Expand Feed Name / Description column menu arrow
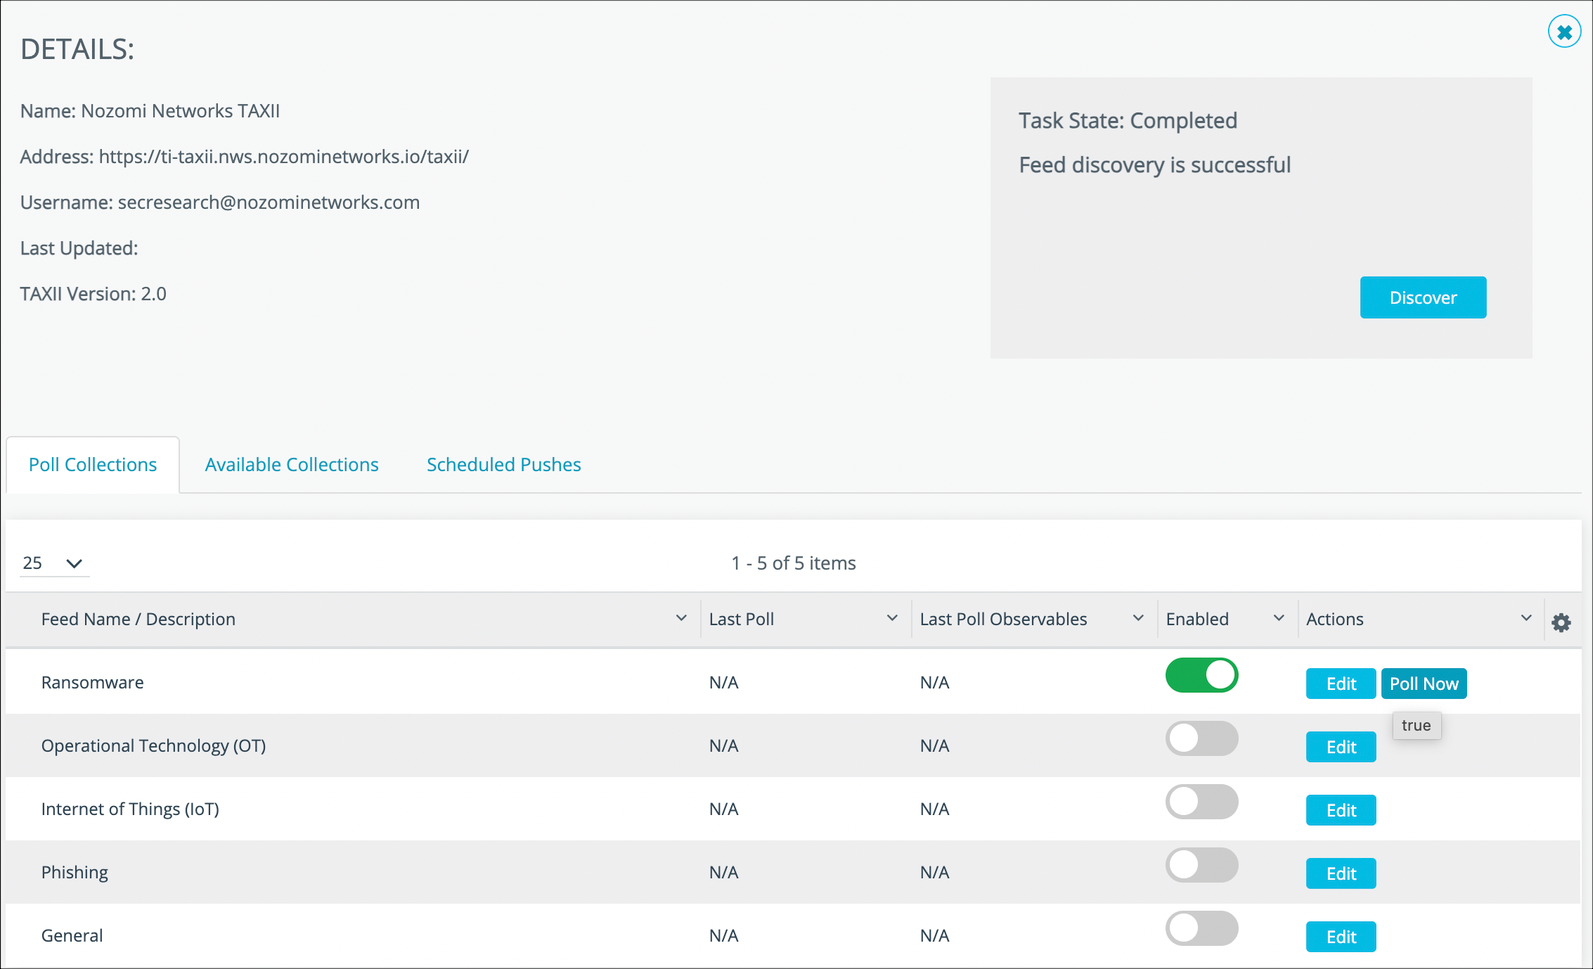 click(x=681, y=618)
